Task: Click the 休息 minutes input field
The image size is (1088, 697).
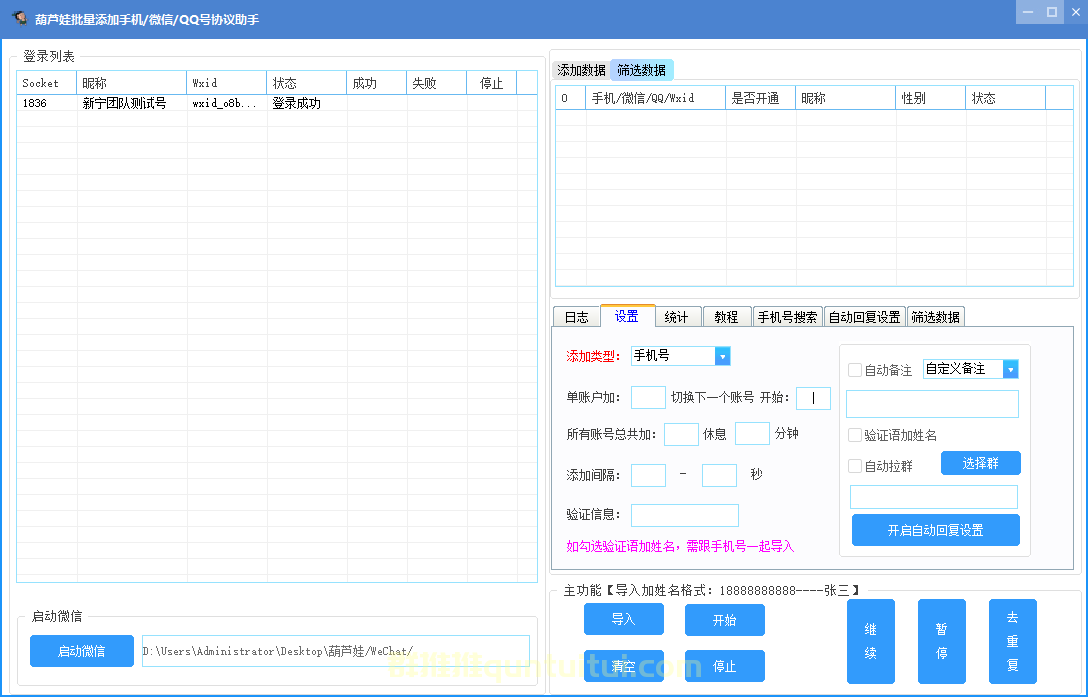Action: [752, 433]
